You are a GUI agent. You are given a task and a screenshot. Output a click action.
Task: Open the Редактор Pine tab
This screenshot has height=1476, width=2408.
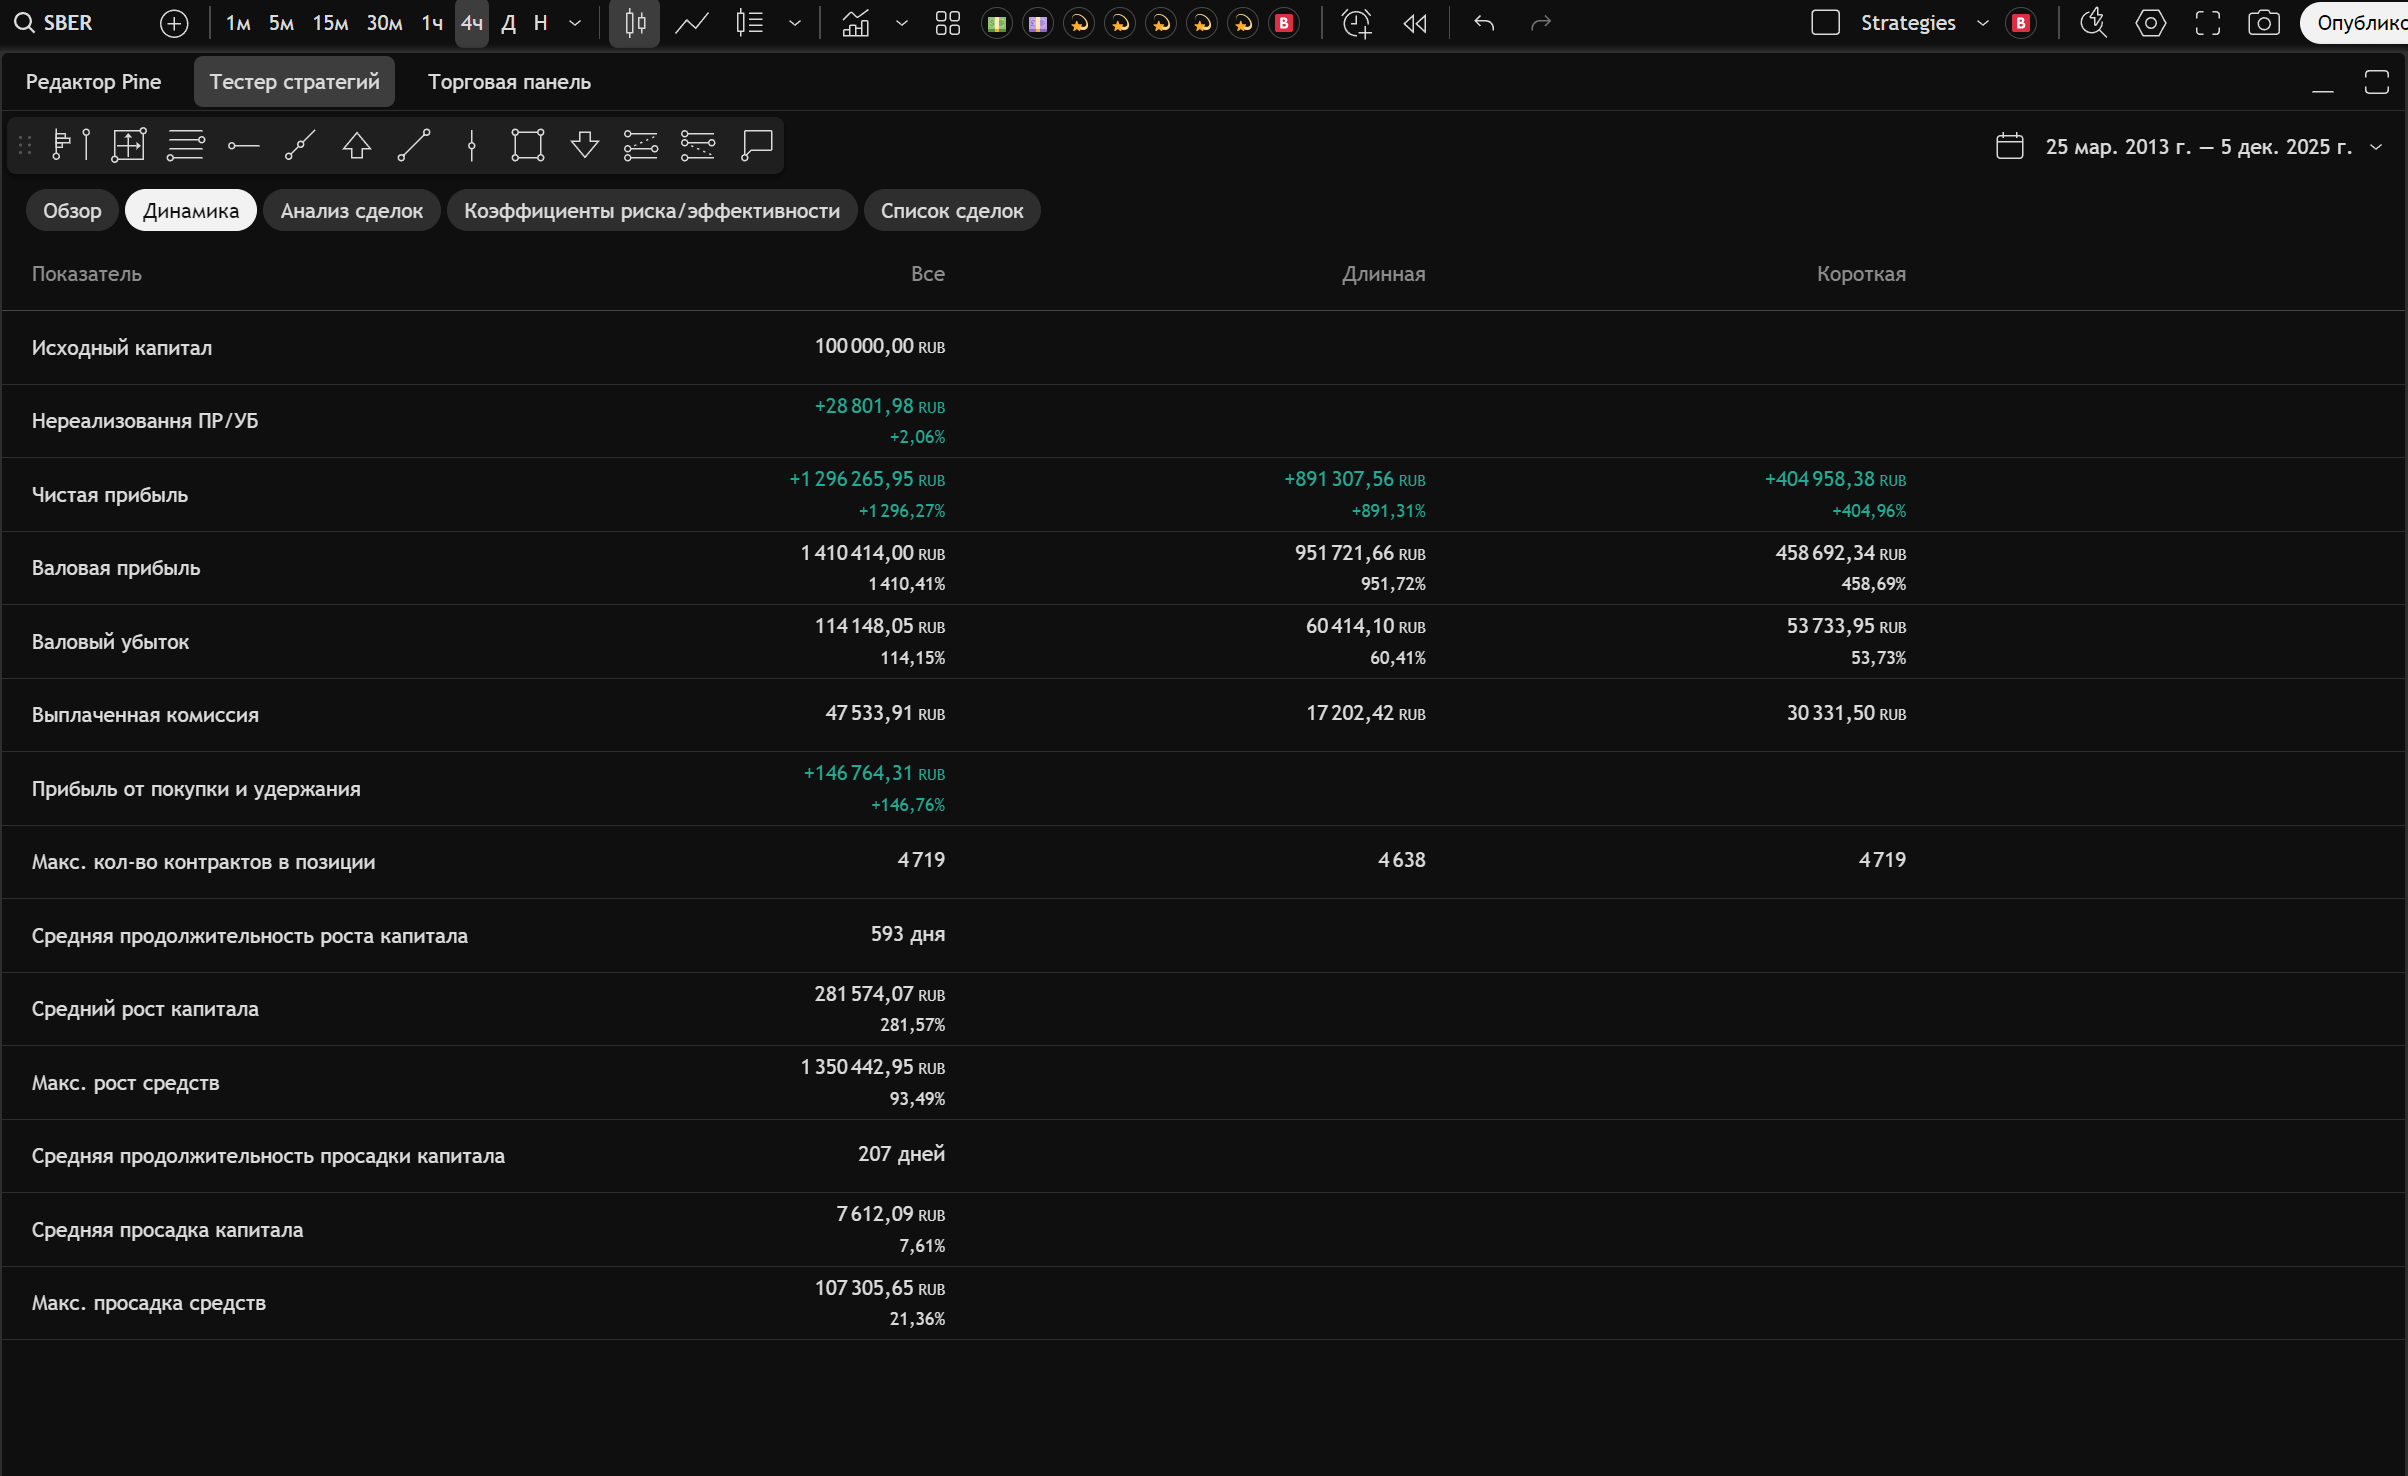click(93, 82)
